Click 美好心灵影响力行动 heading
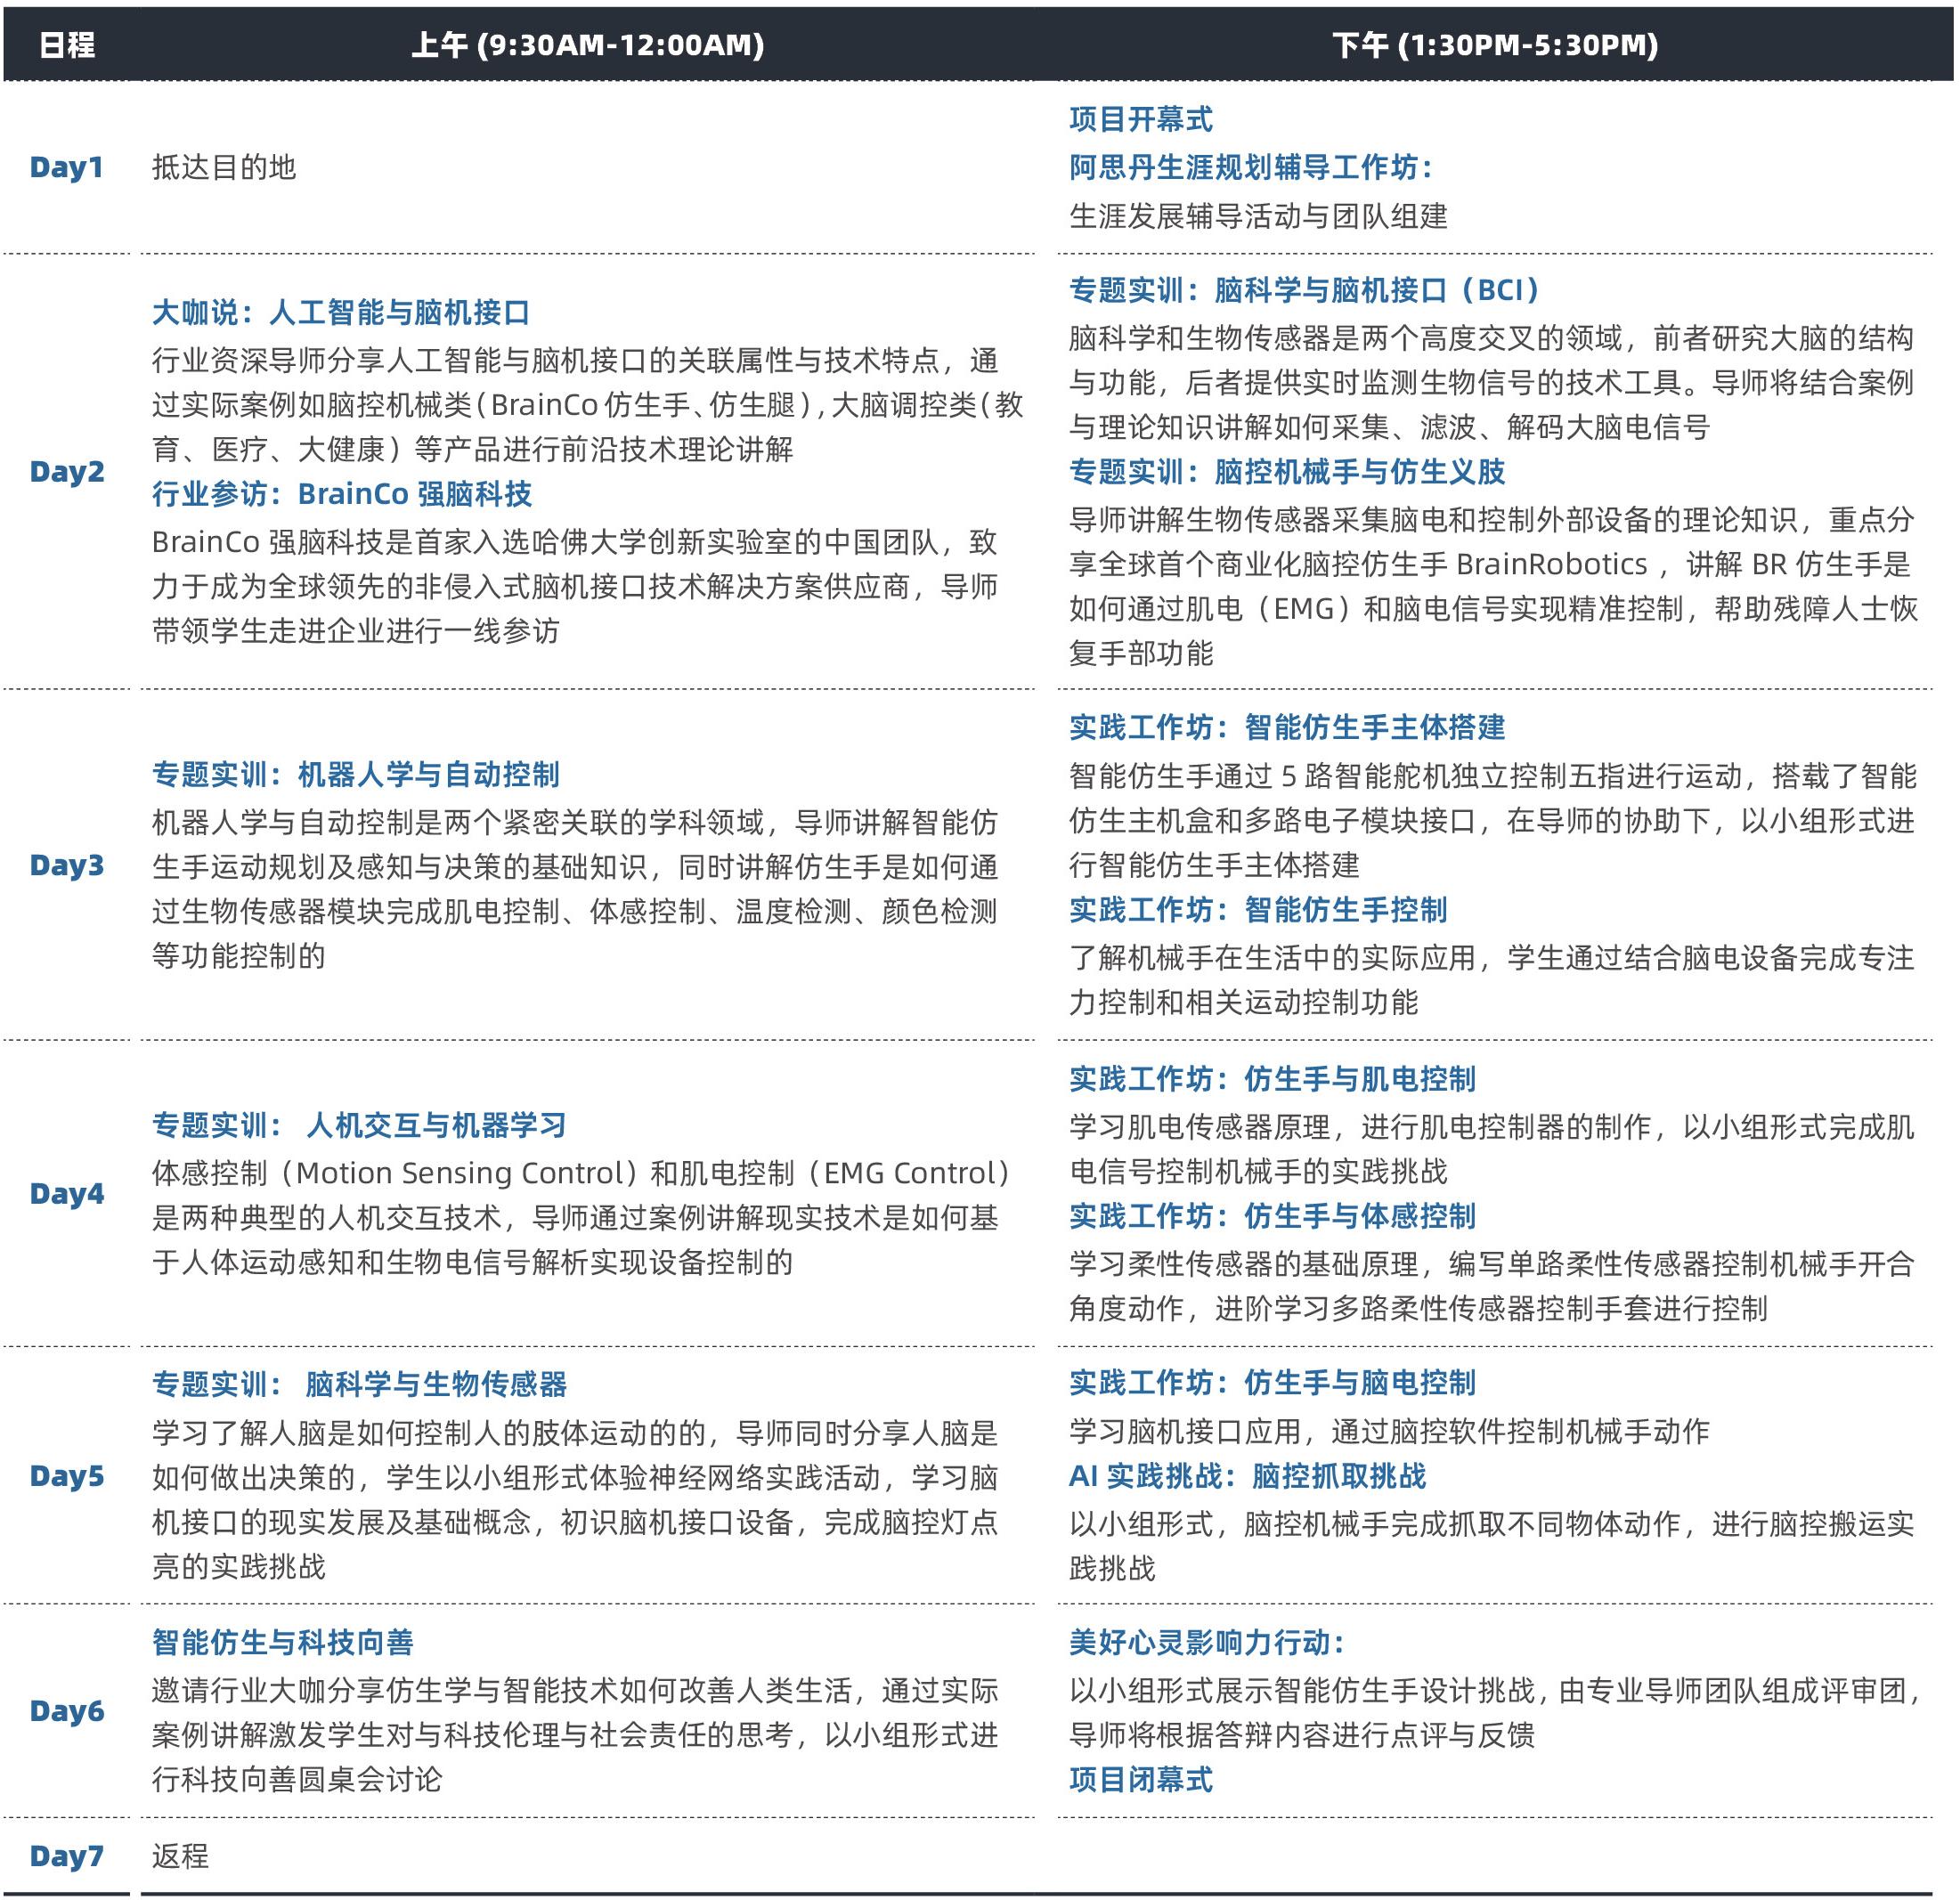This screenshot has width=1960, height=1900. pyautogui.click(x=1207, y=1642)
